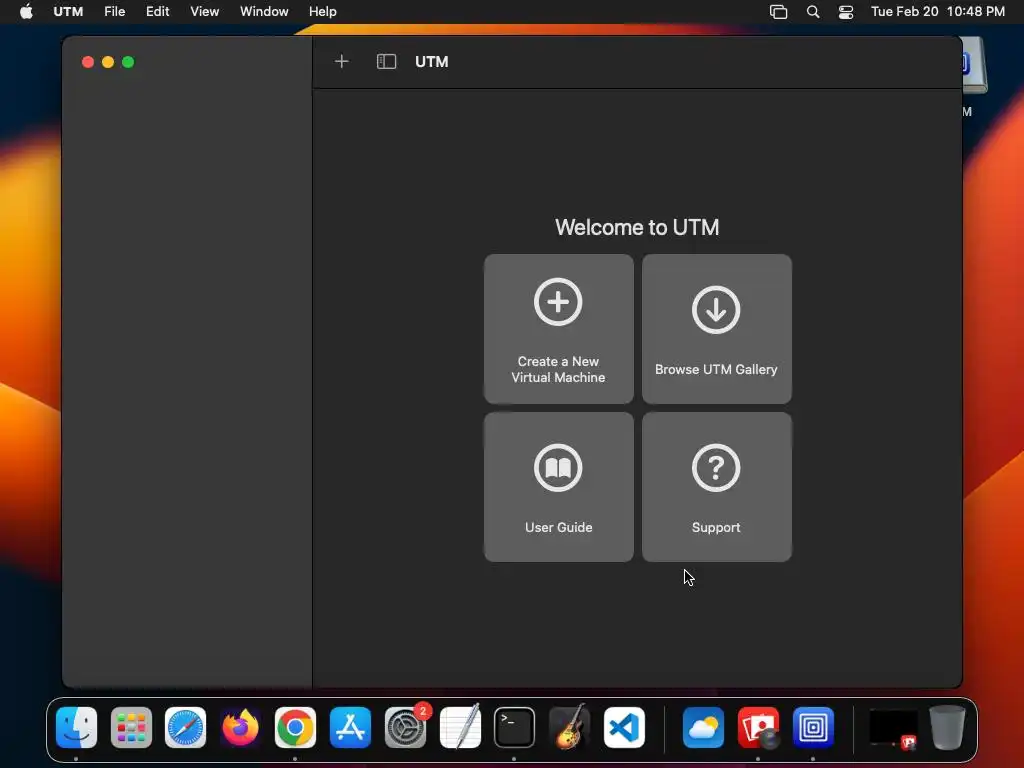
Task: Open the File menu
Action: tap(114, 11)
